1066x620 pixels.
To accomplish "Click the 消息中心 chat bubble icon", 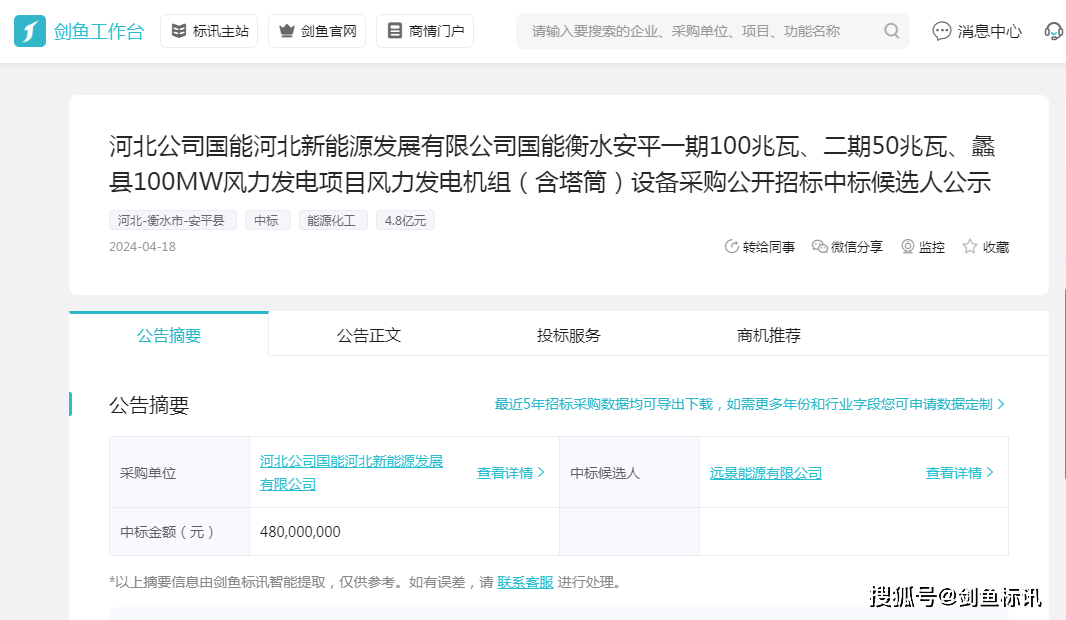I will tap(942, 31).
